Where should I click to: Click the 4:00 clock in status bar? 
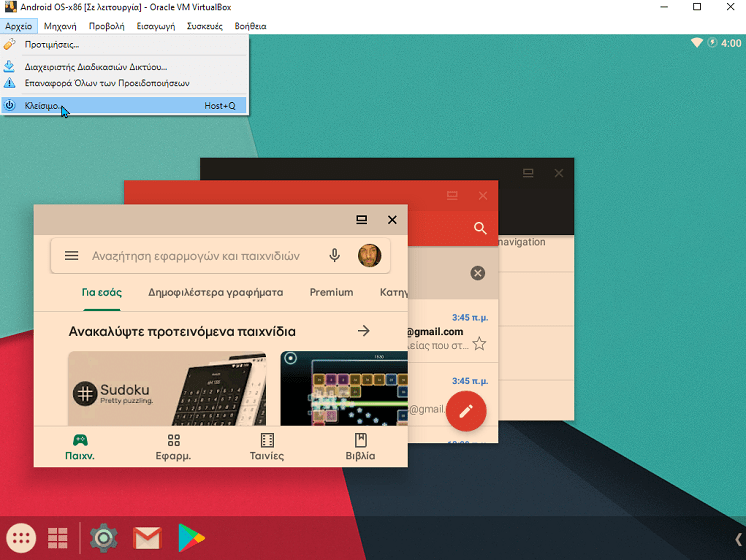[x=731, y=43]
